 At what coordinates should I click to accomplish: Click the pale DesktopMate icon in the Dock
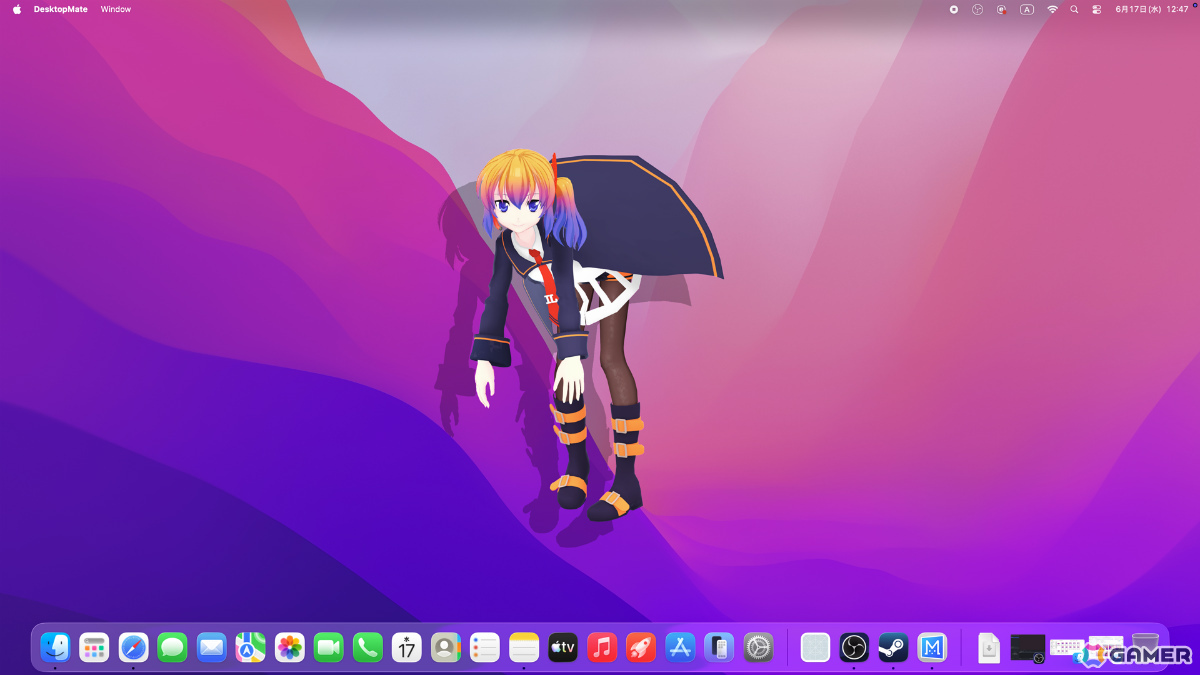[815, 648]
